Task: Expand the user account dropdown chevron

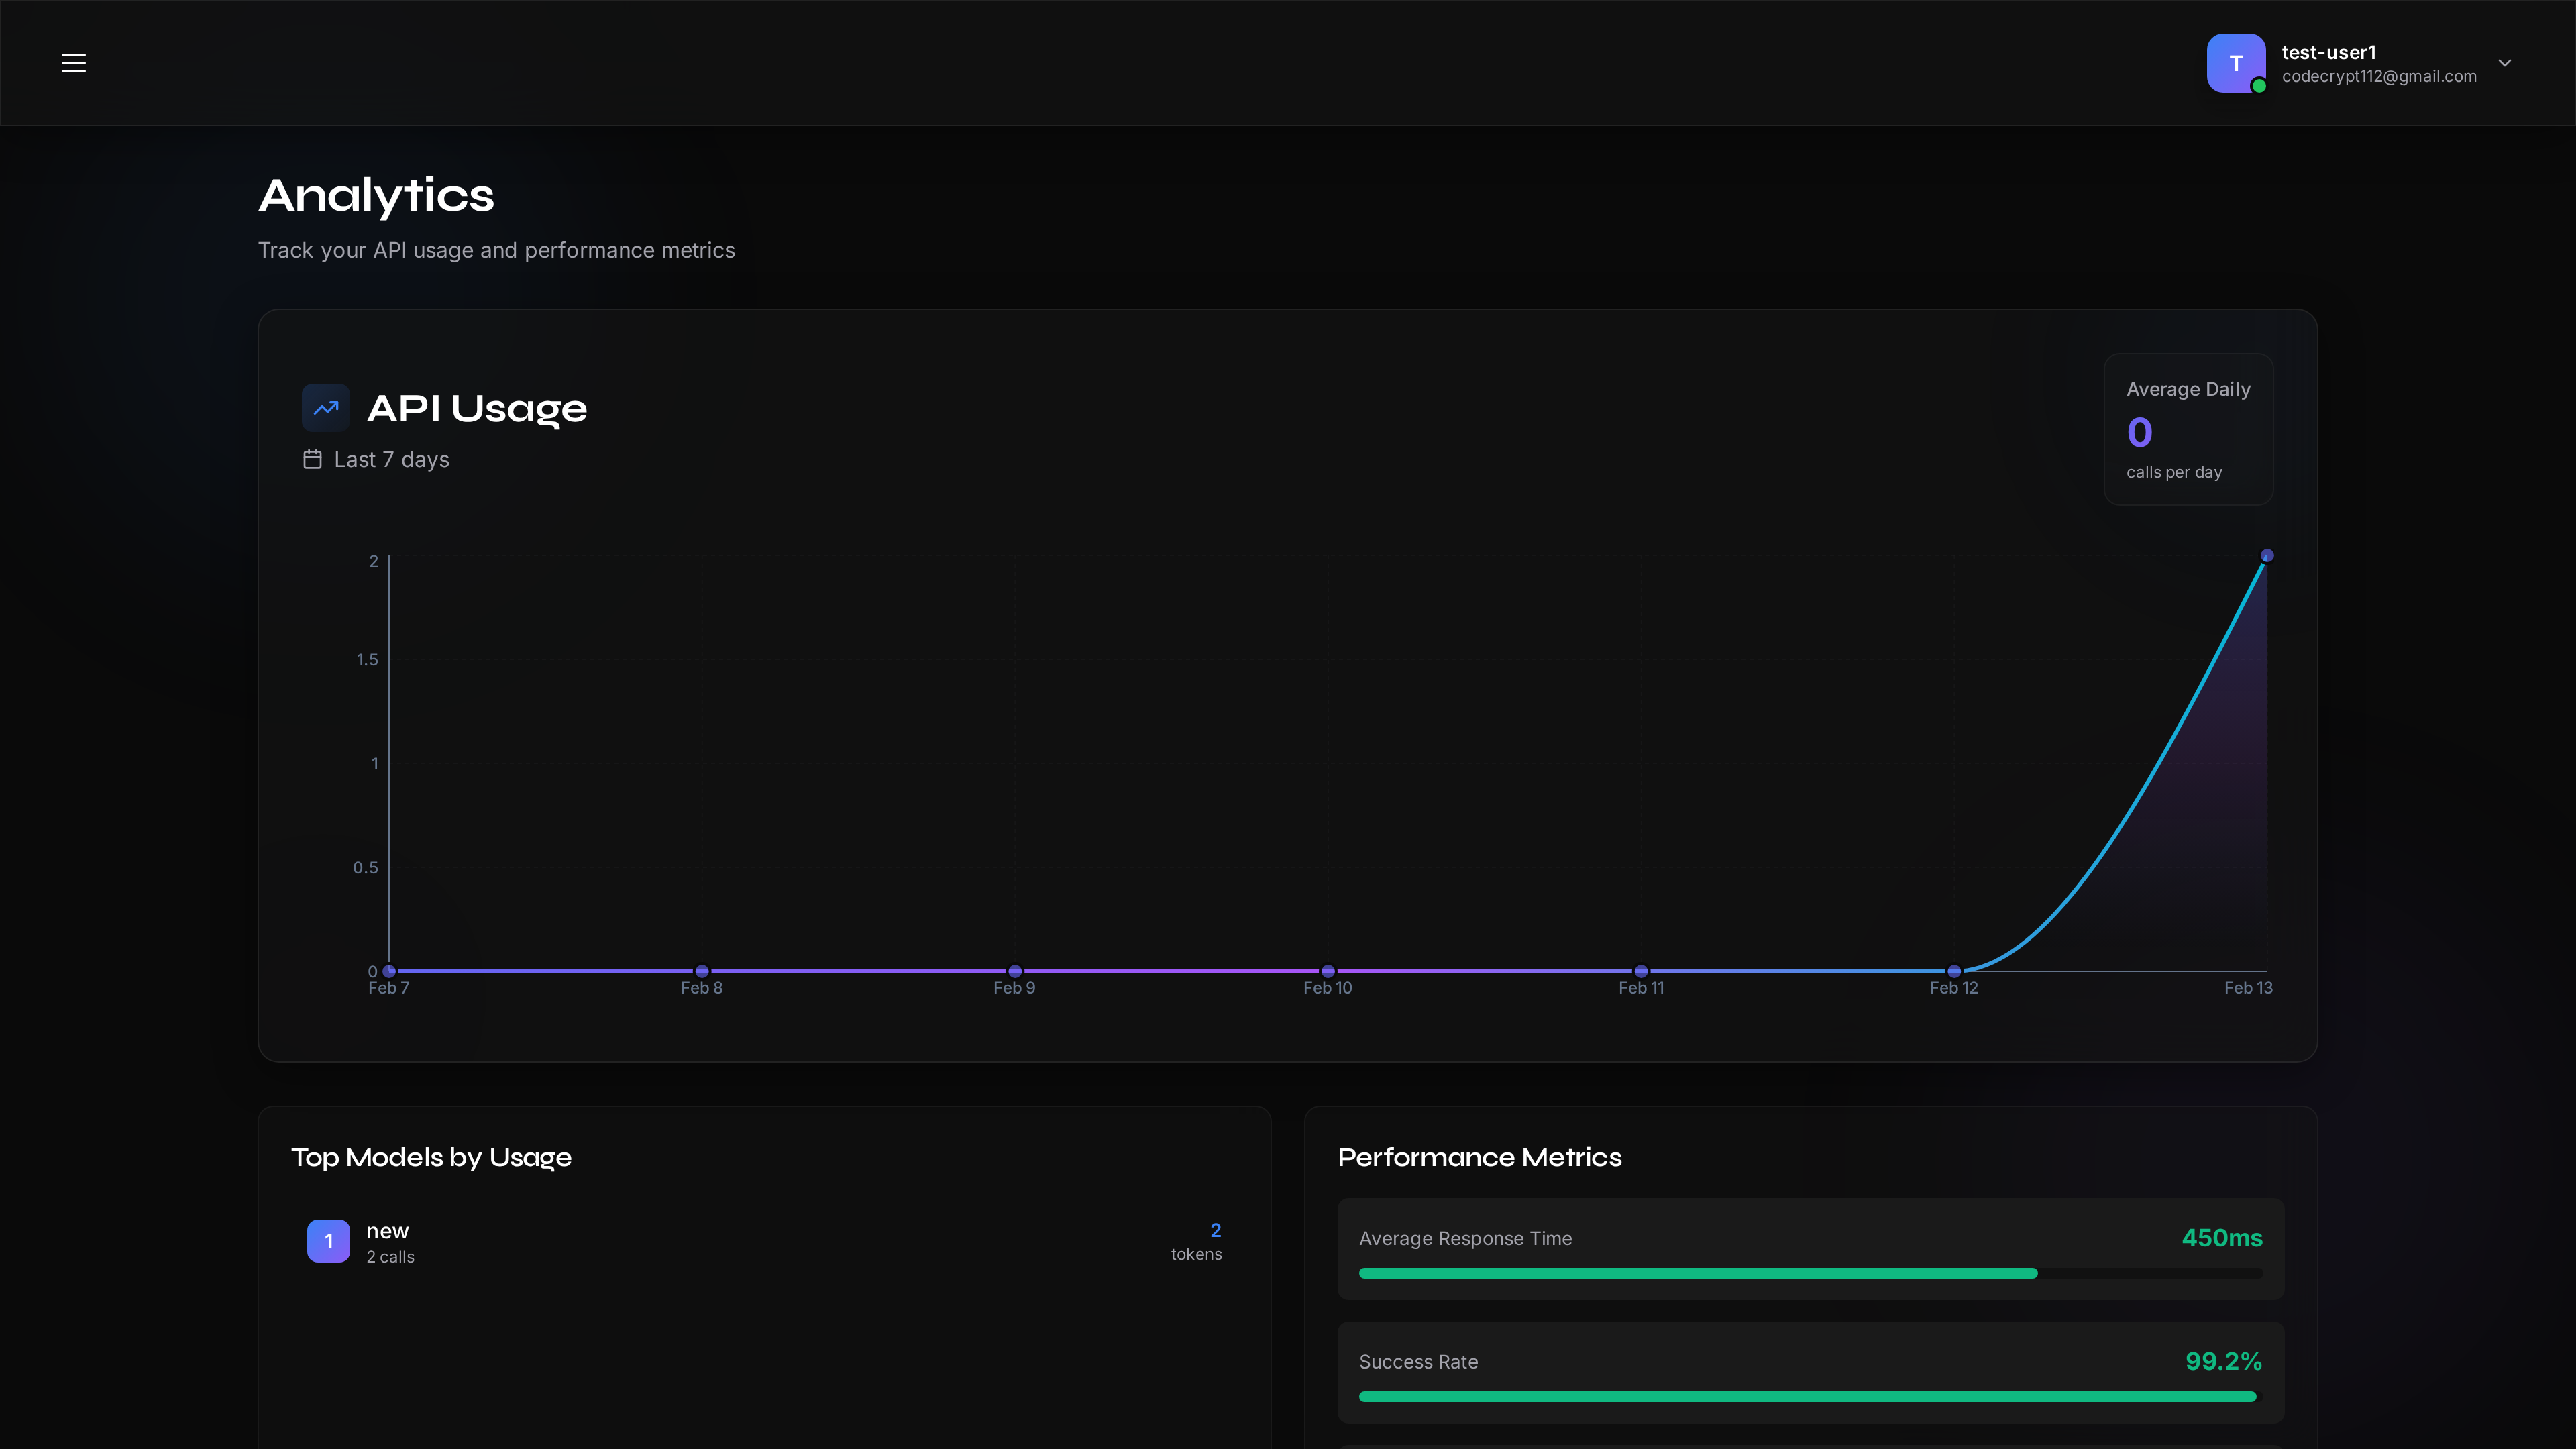Action: [x=2504, y=63]
